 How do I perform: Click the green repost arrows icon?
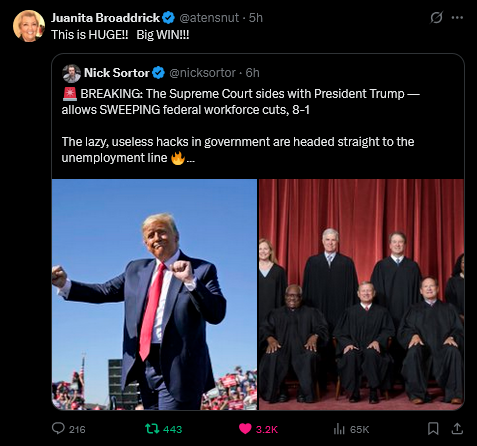[152, 429]
